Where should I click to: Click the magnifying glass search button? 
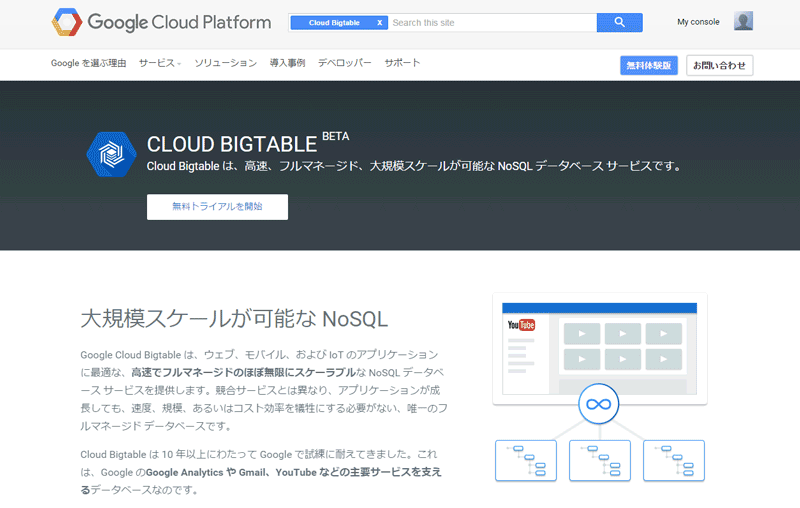click(619, 22)
